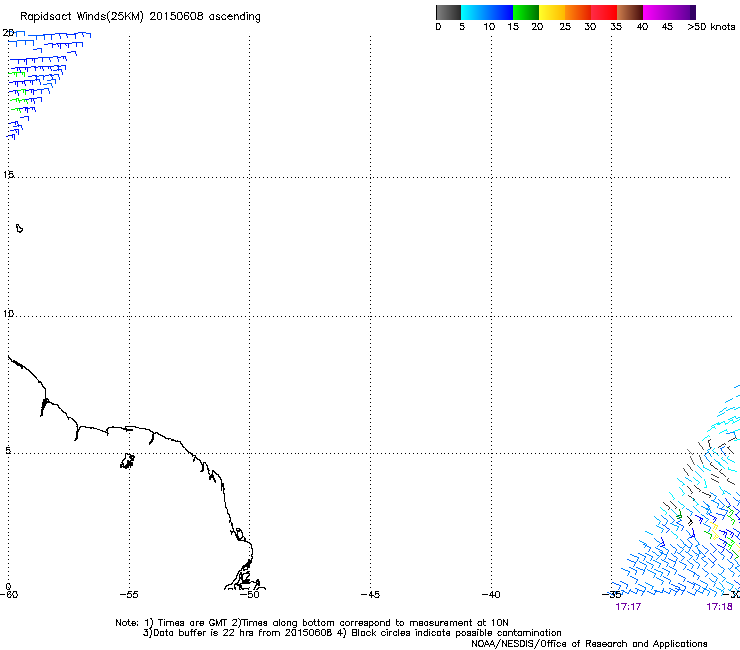Click the green 15-20 knots color segment
Screen dimensions: 740x650
[526, 12]
